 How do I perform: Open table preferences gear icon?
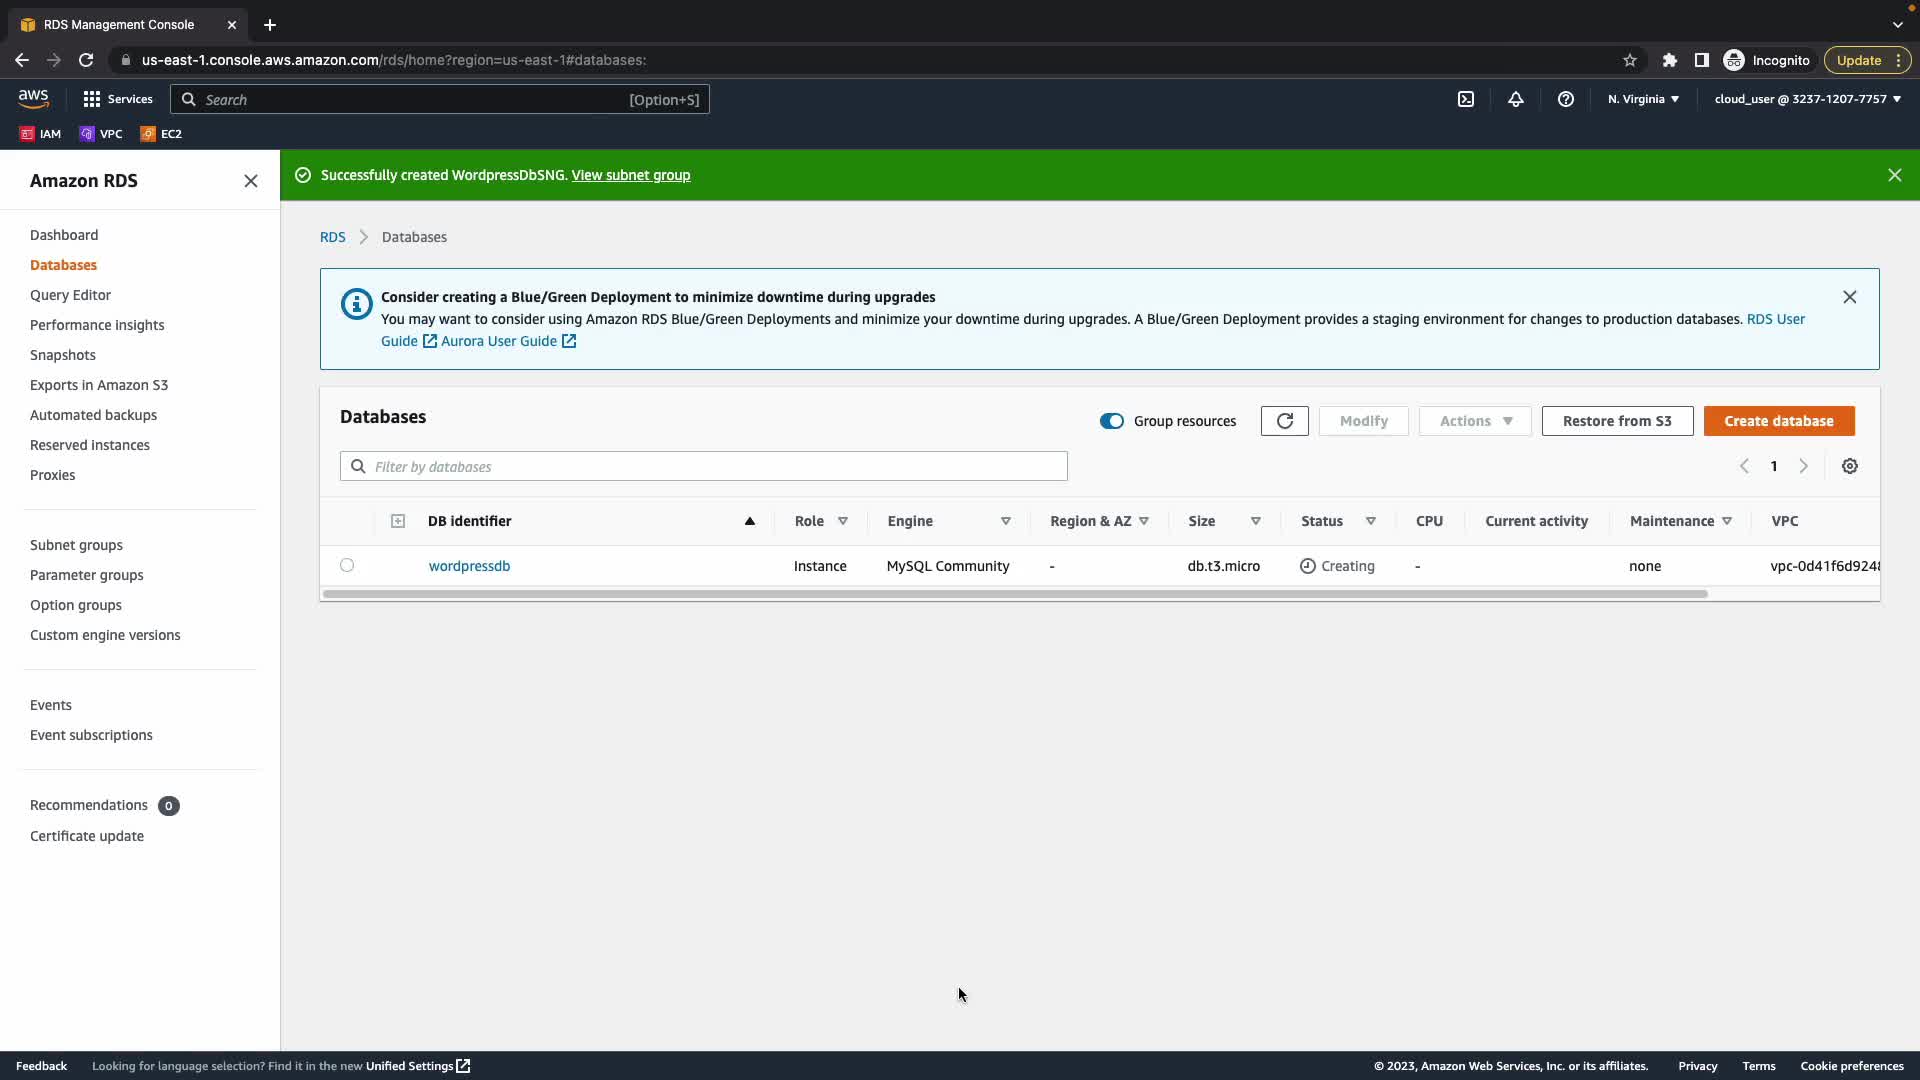[x=1850, y=466]
